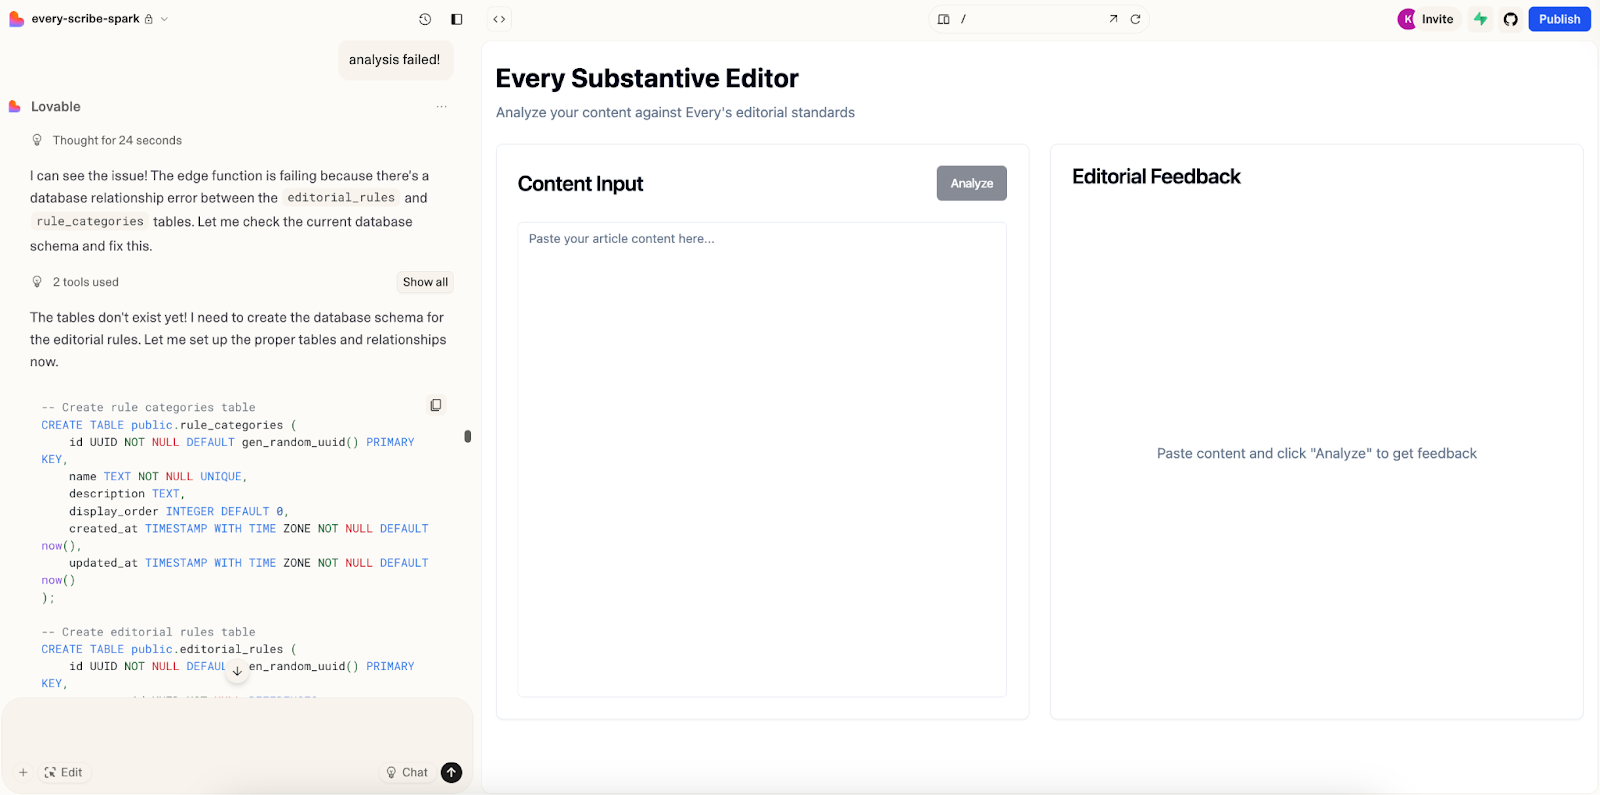1600x795 pixels.
Task: Open the Lovable message options ellipsis
Action: (442, 107)
